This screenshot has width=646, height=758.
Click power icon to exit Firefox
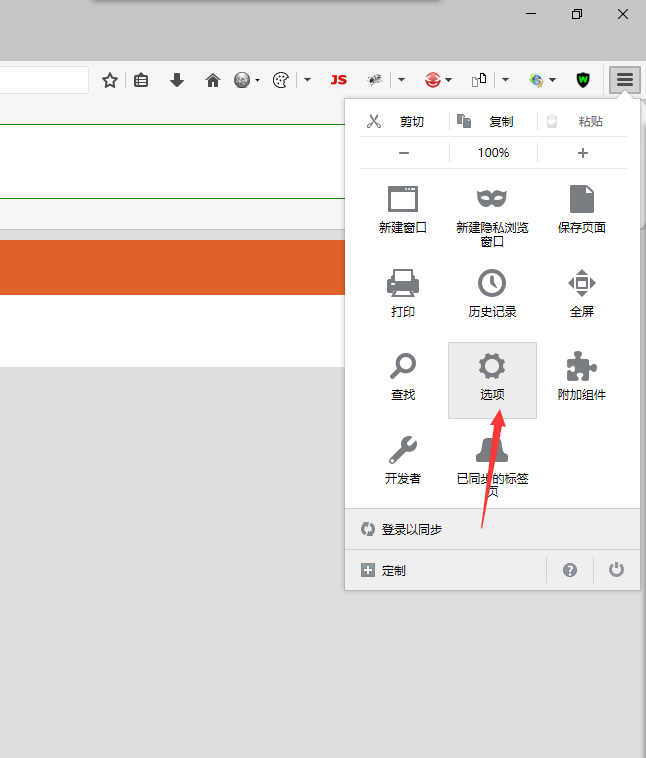click(616, 570)
